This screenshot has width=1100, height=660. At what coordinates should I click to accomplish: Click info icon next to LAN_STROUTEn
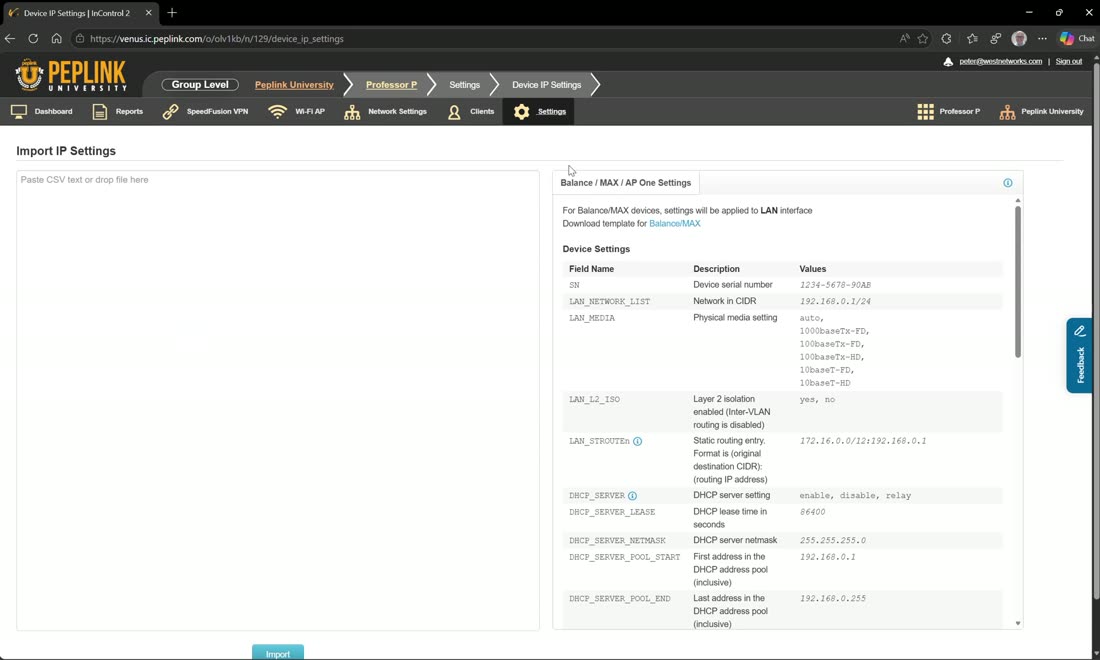pos(637,441)
